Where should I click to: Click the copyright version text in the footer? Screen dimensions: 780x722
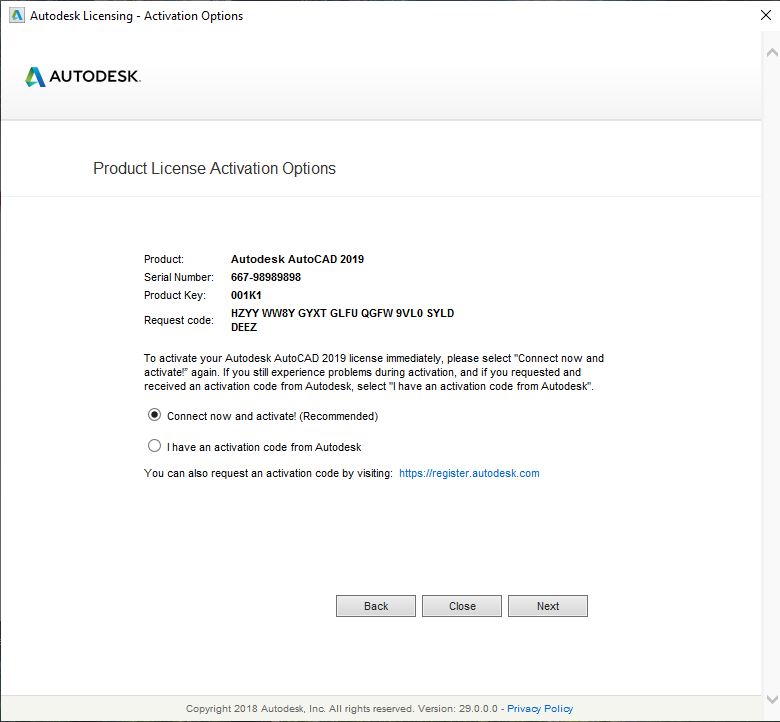[341, 709]
